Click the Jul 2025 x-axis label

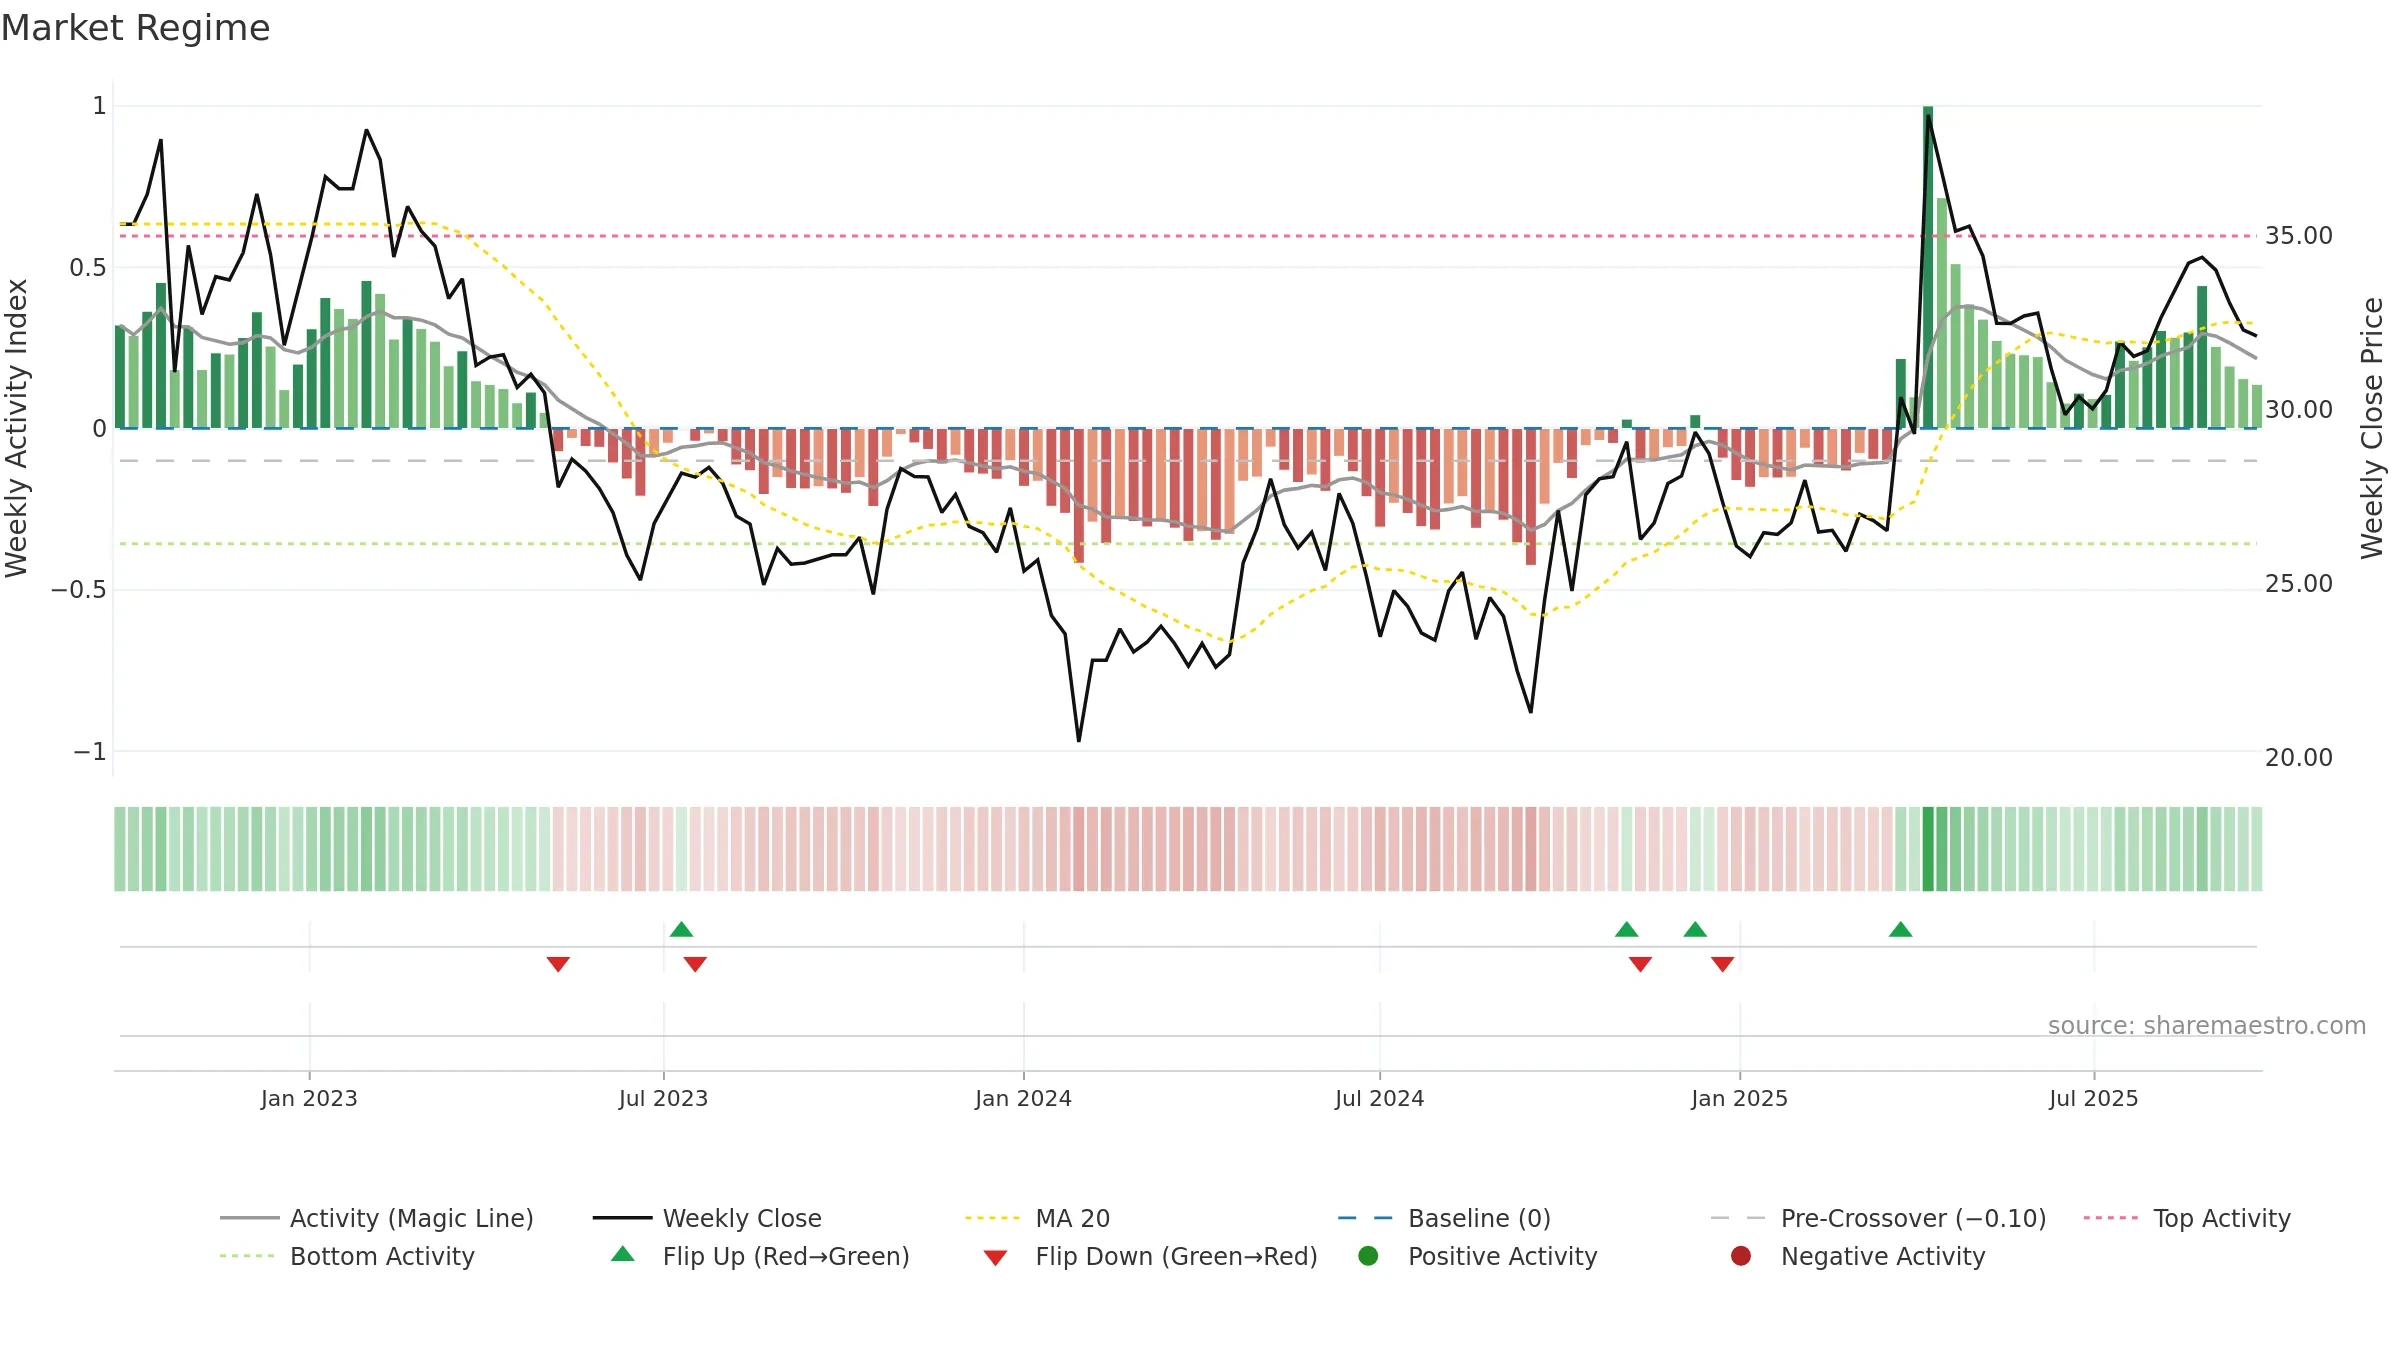tap(2093, 1099)
